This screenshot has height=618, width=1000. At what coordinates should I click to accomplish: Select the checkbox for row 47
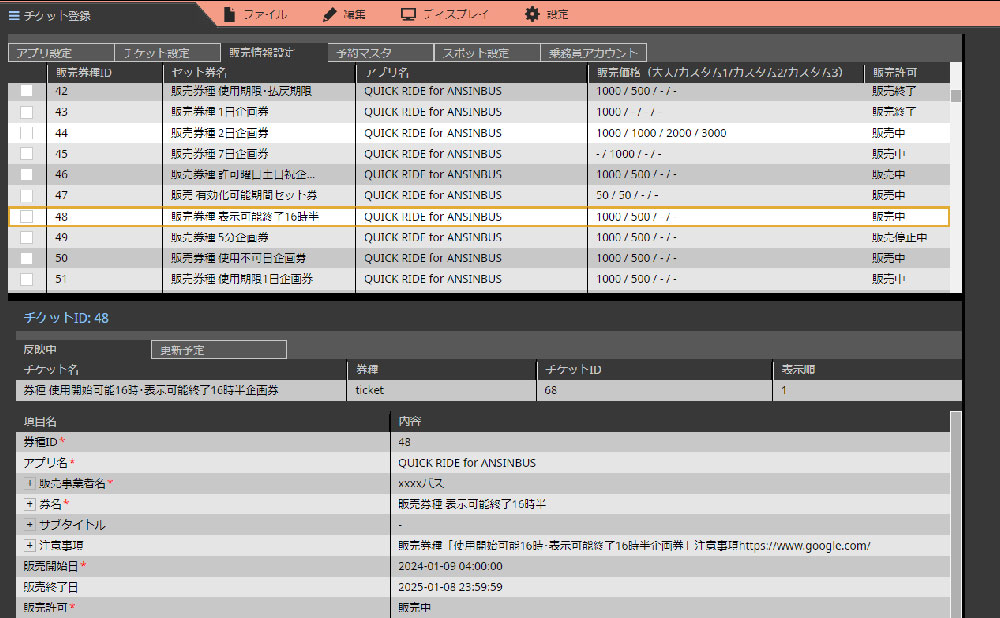point(26,196)
